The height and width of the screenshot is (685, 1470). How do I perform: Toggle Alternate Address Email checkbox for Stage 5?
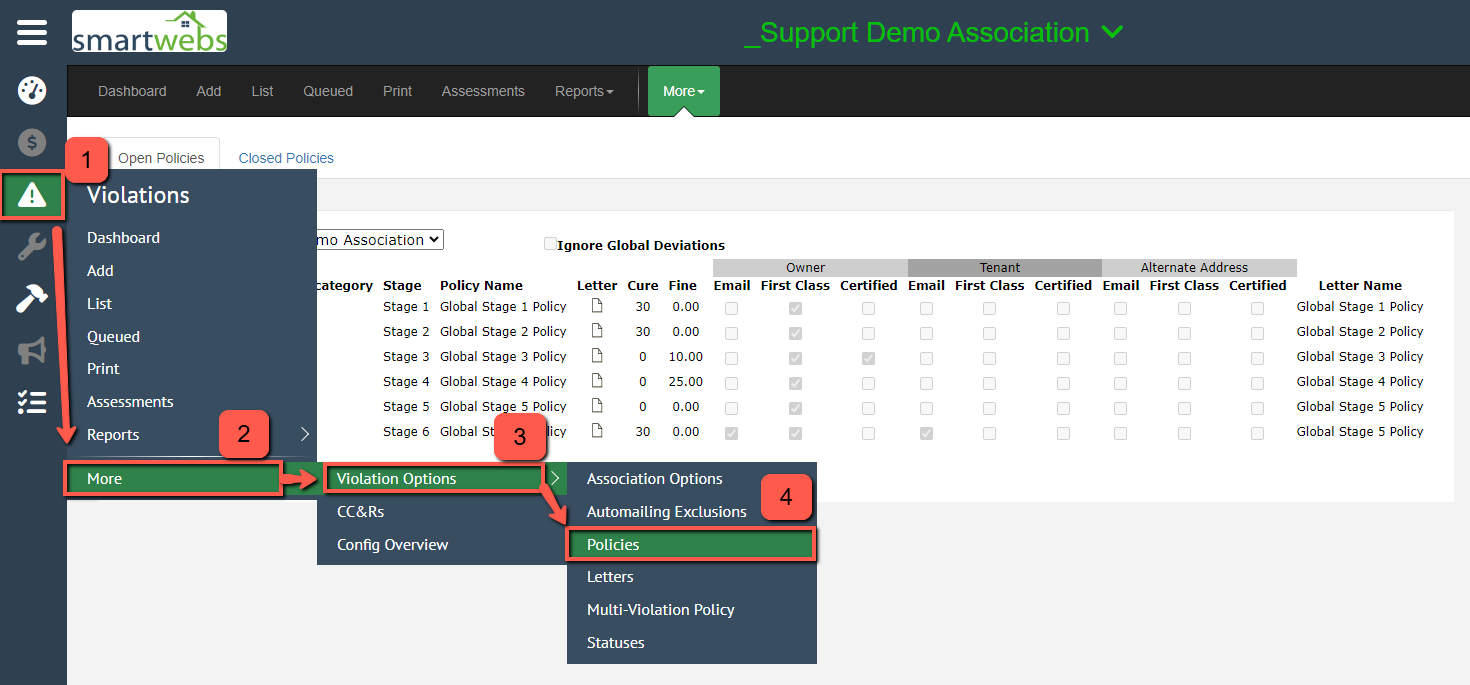tap(1120, 408)
